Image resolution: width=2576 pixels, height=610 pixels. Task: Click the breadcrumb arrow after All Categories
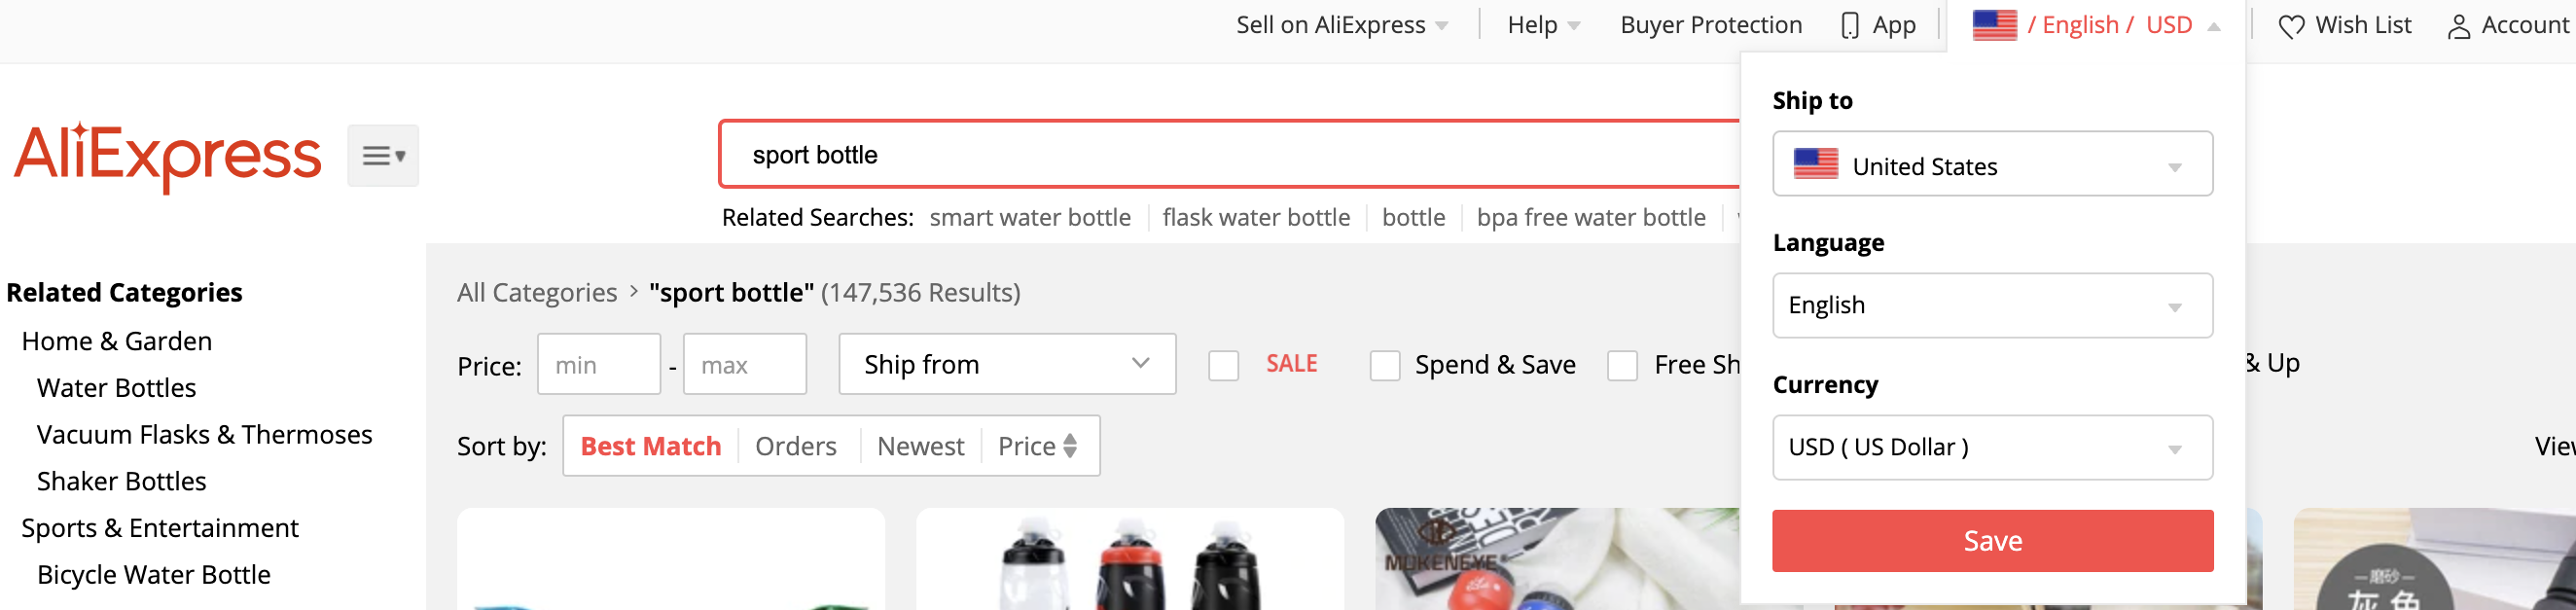point(634,292)
